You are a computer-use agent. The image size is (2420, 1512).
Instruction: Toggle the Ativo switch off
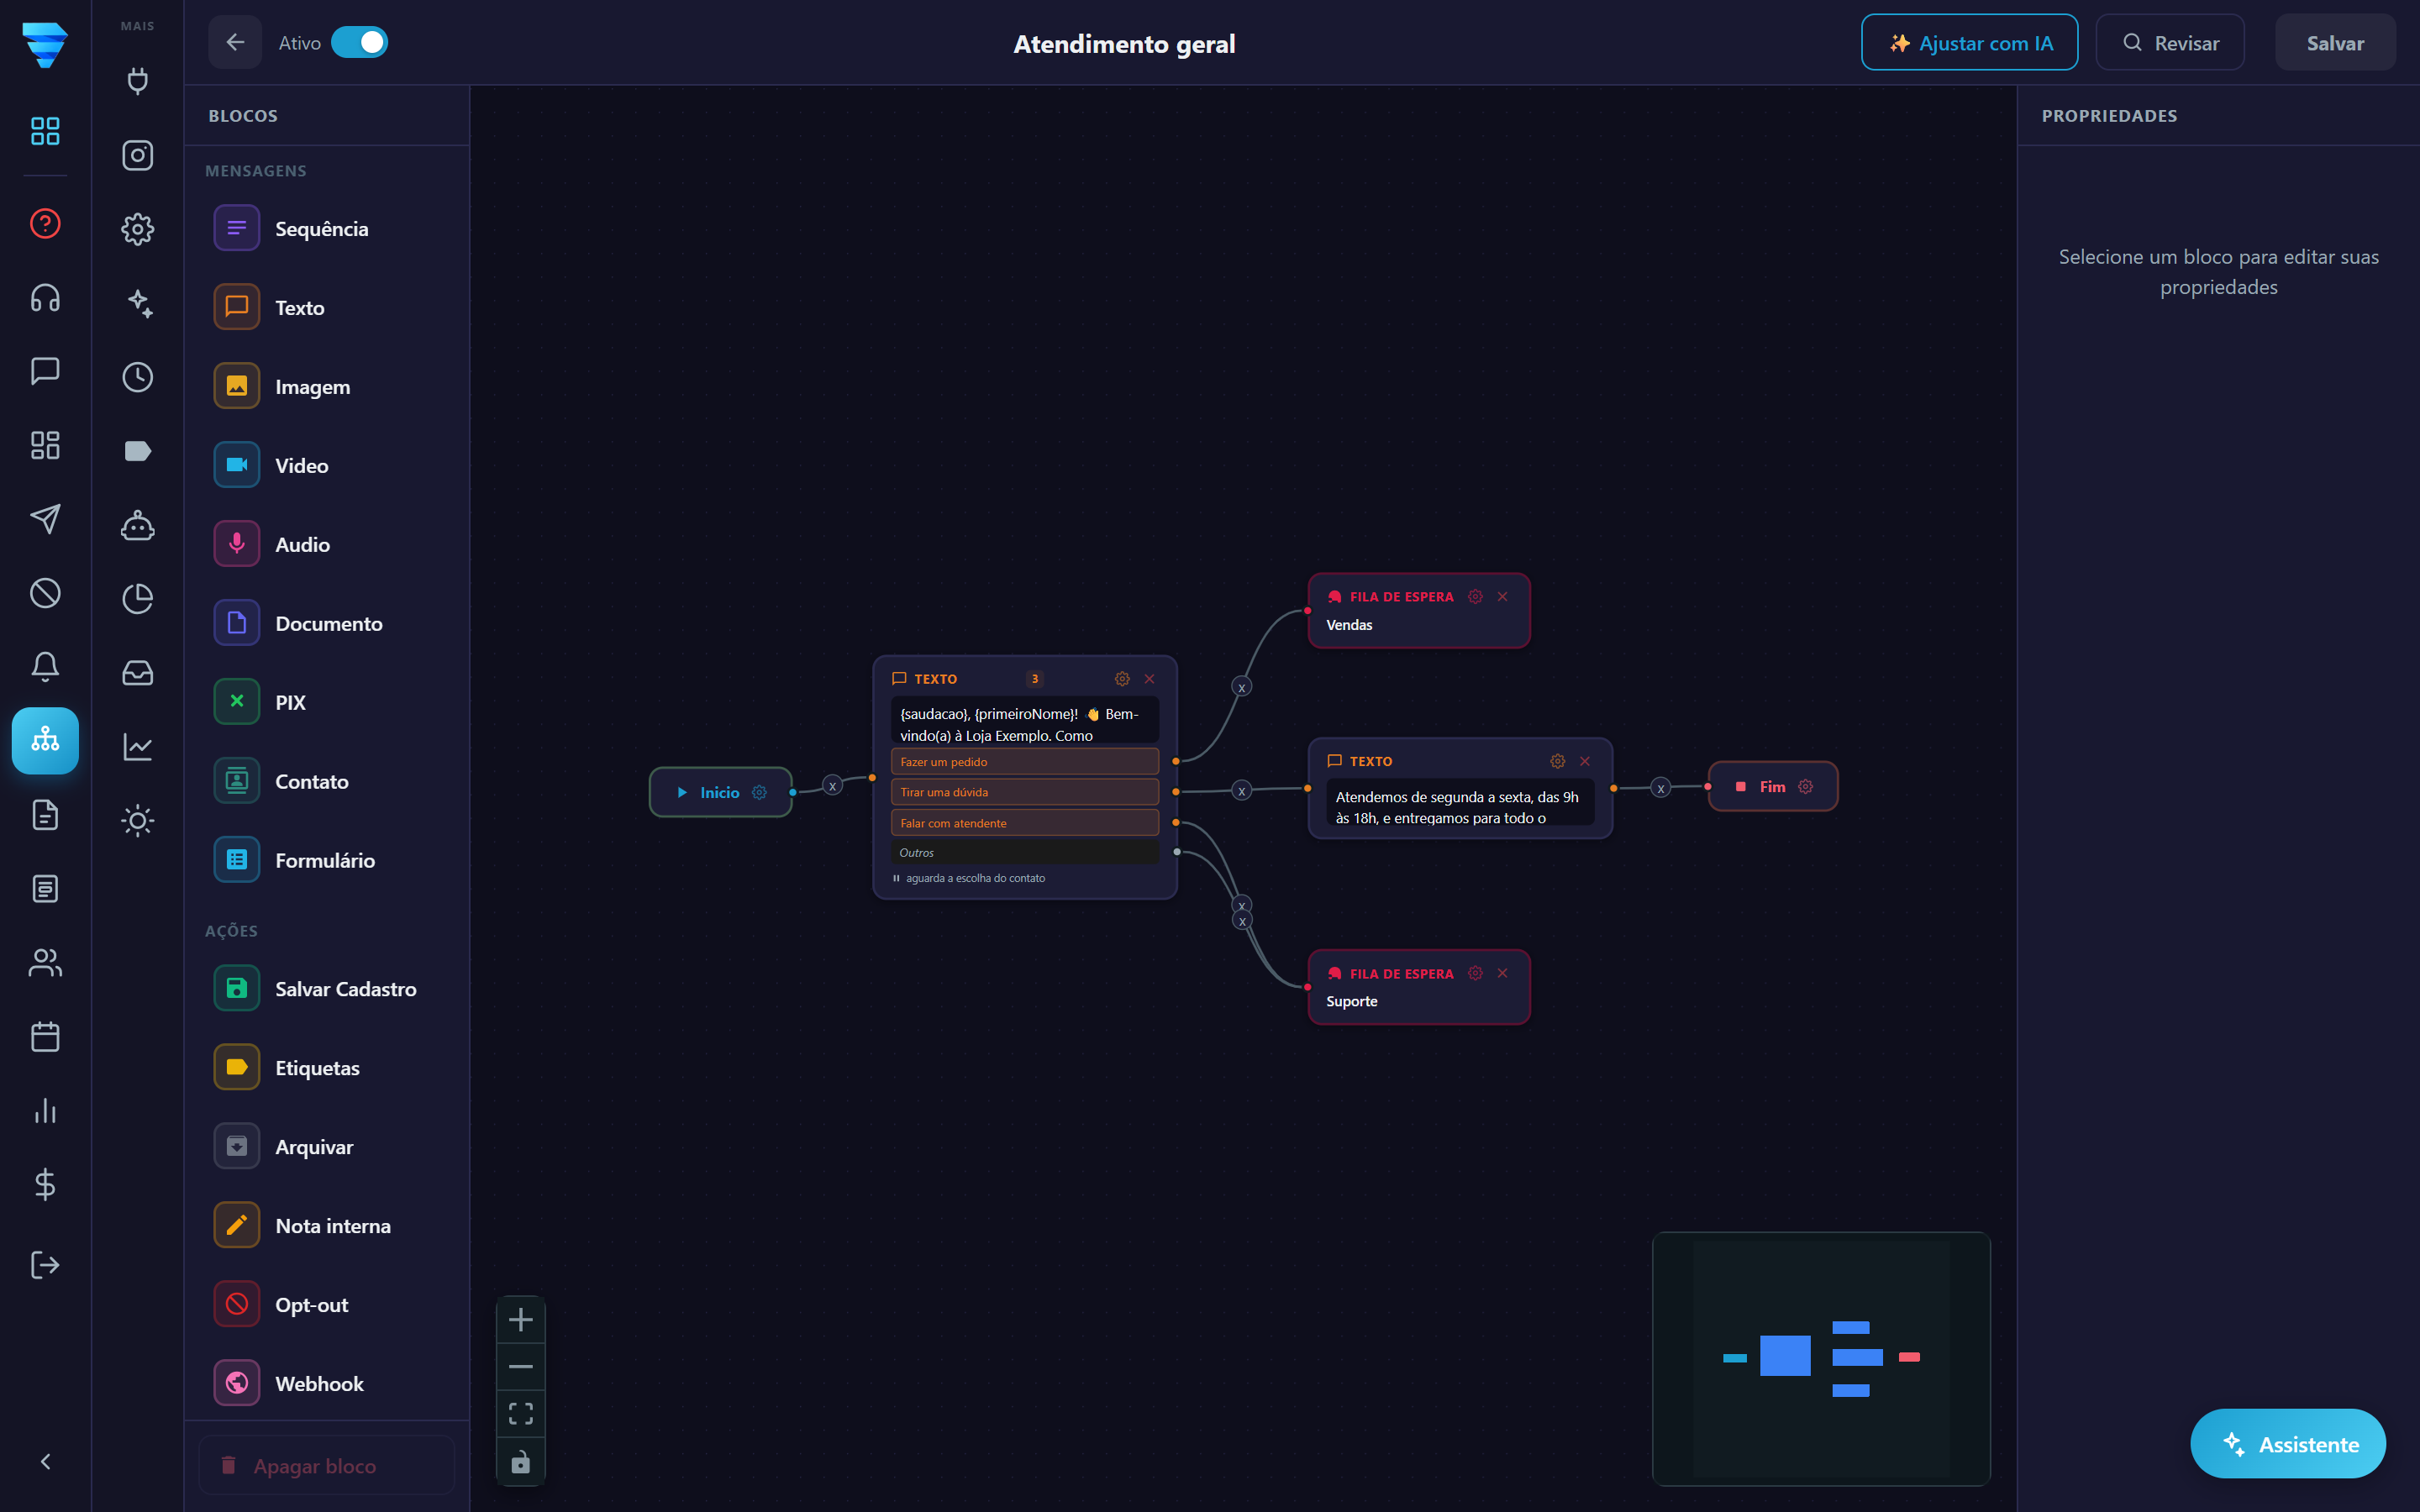point(359,42)
